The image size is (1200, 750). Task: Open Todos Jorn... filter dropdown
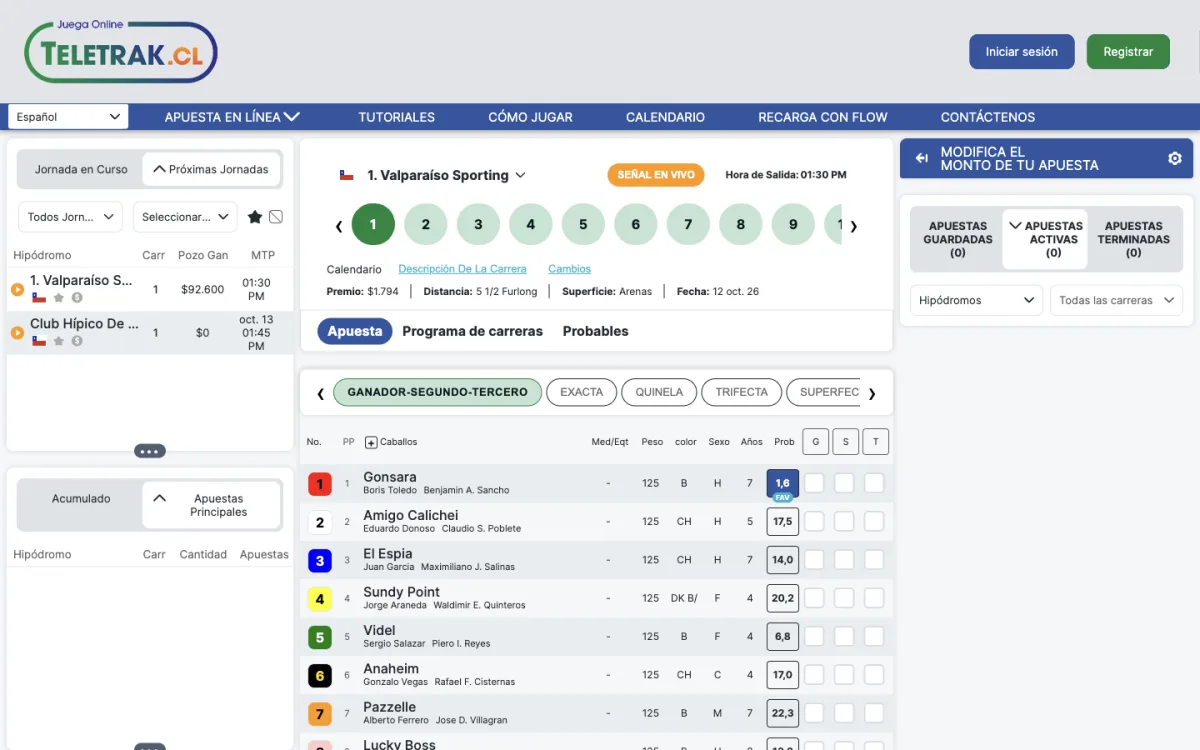tap(70, 217)
